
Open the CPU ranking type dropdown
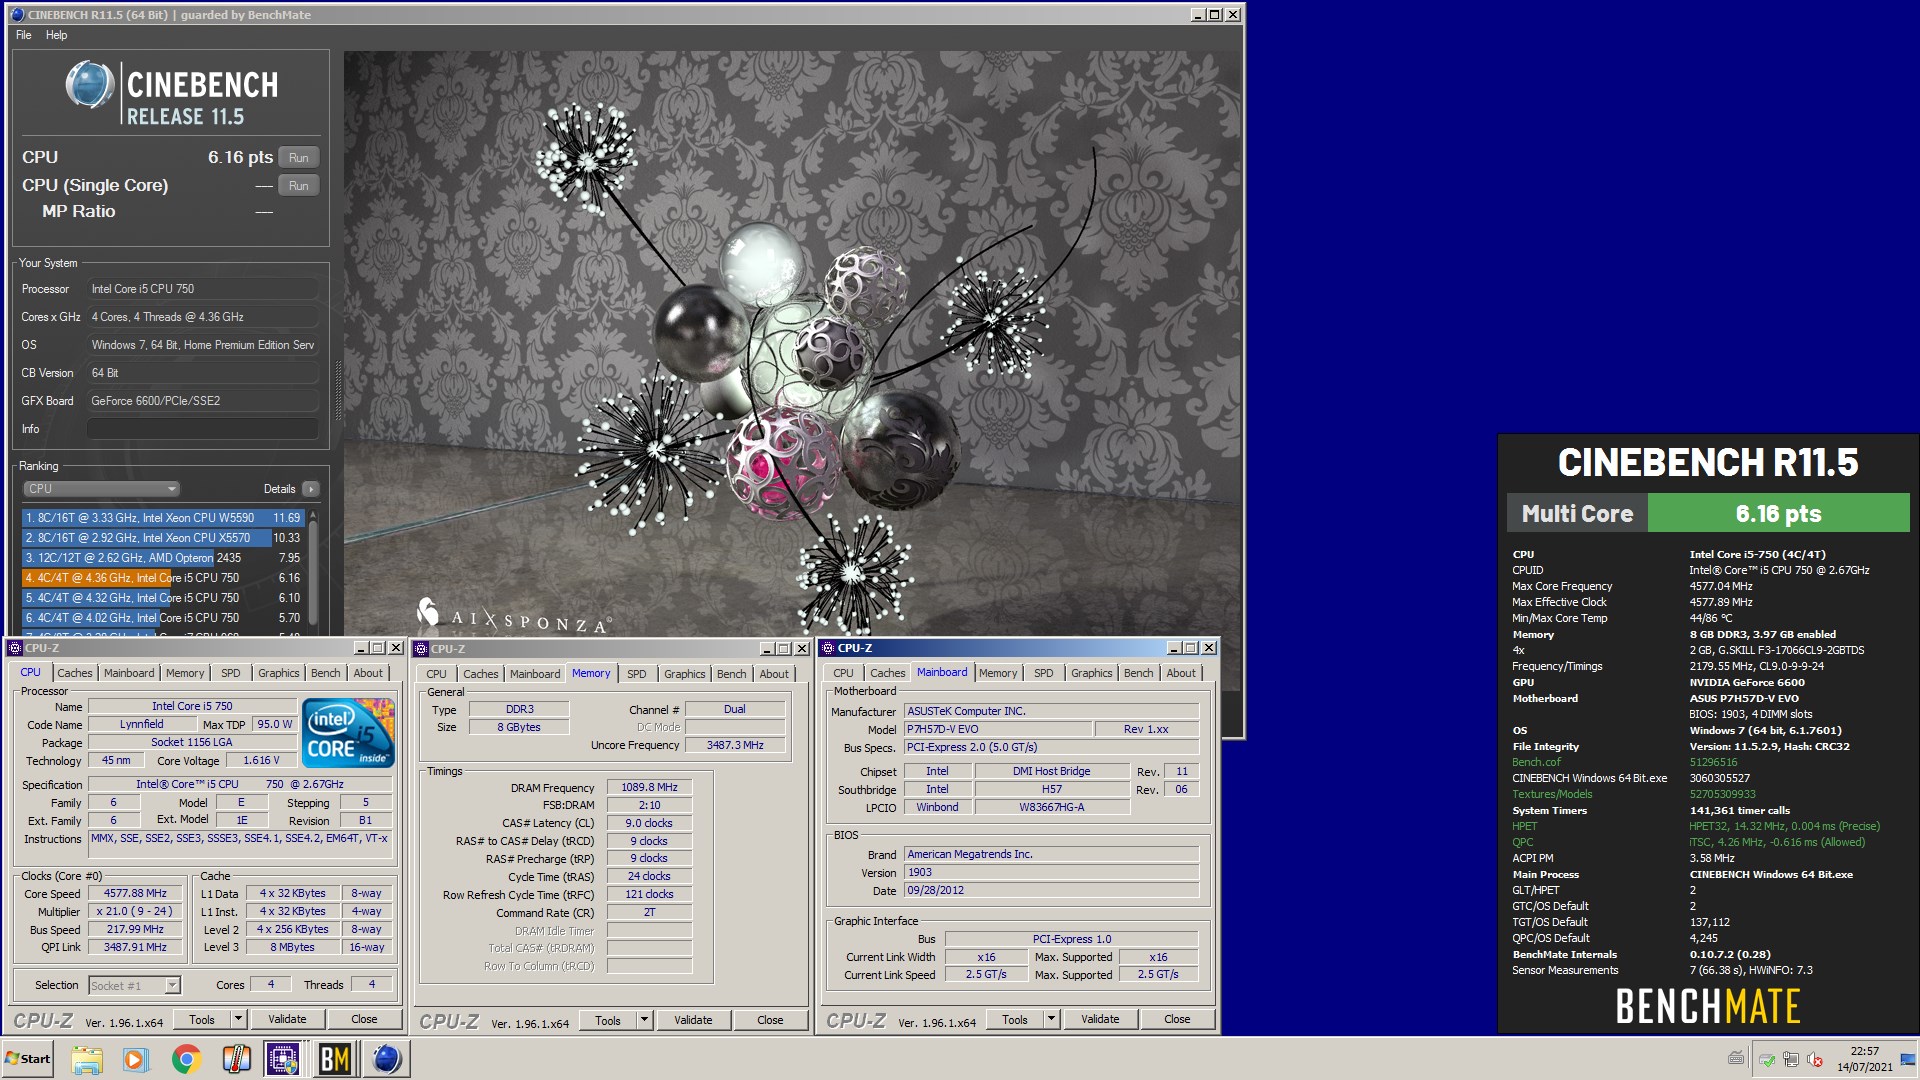tap(101, 489)
